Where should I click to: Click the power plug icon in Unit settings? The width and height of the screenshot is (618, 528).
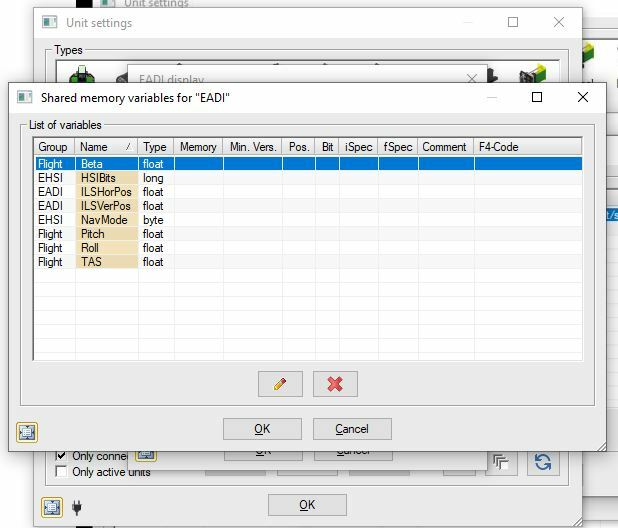(77, 507)
